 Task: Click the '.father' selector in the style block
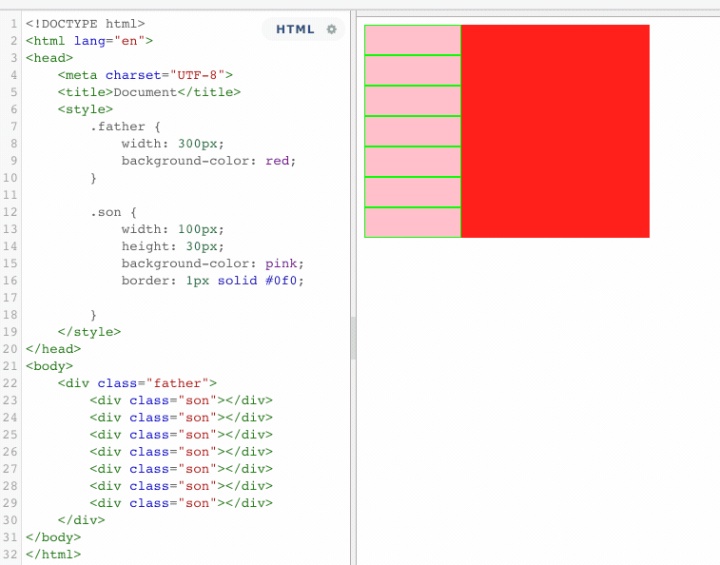coord(118,126)
